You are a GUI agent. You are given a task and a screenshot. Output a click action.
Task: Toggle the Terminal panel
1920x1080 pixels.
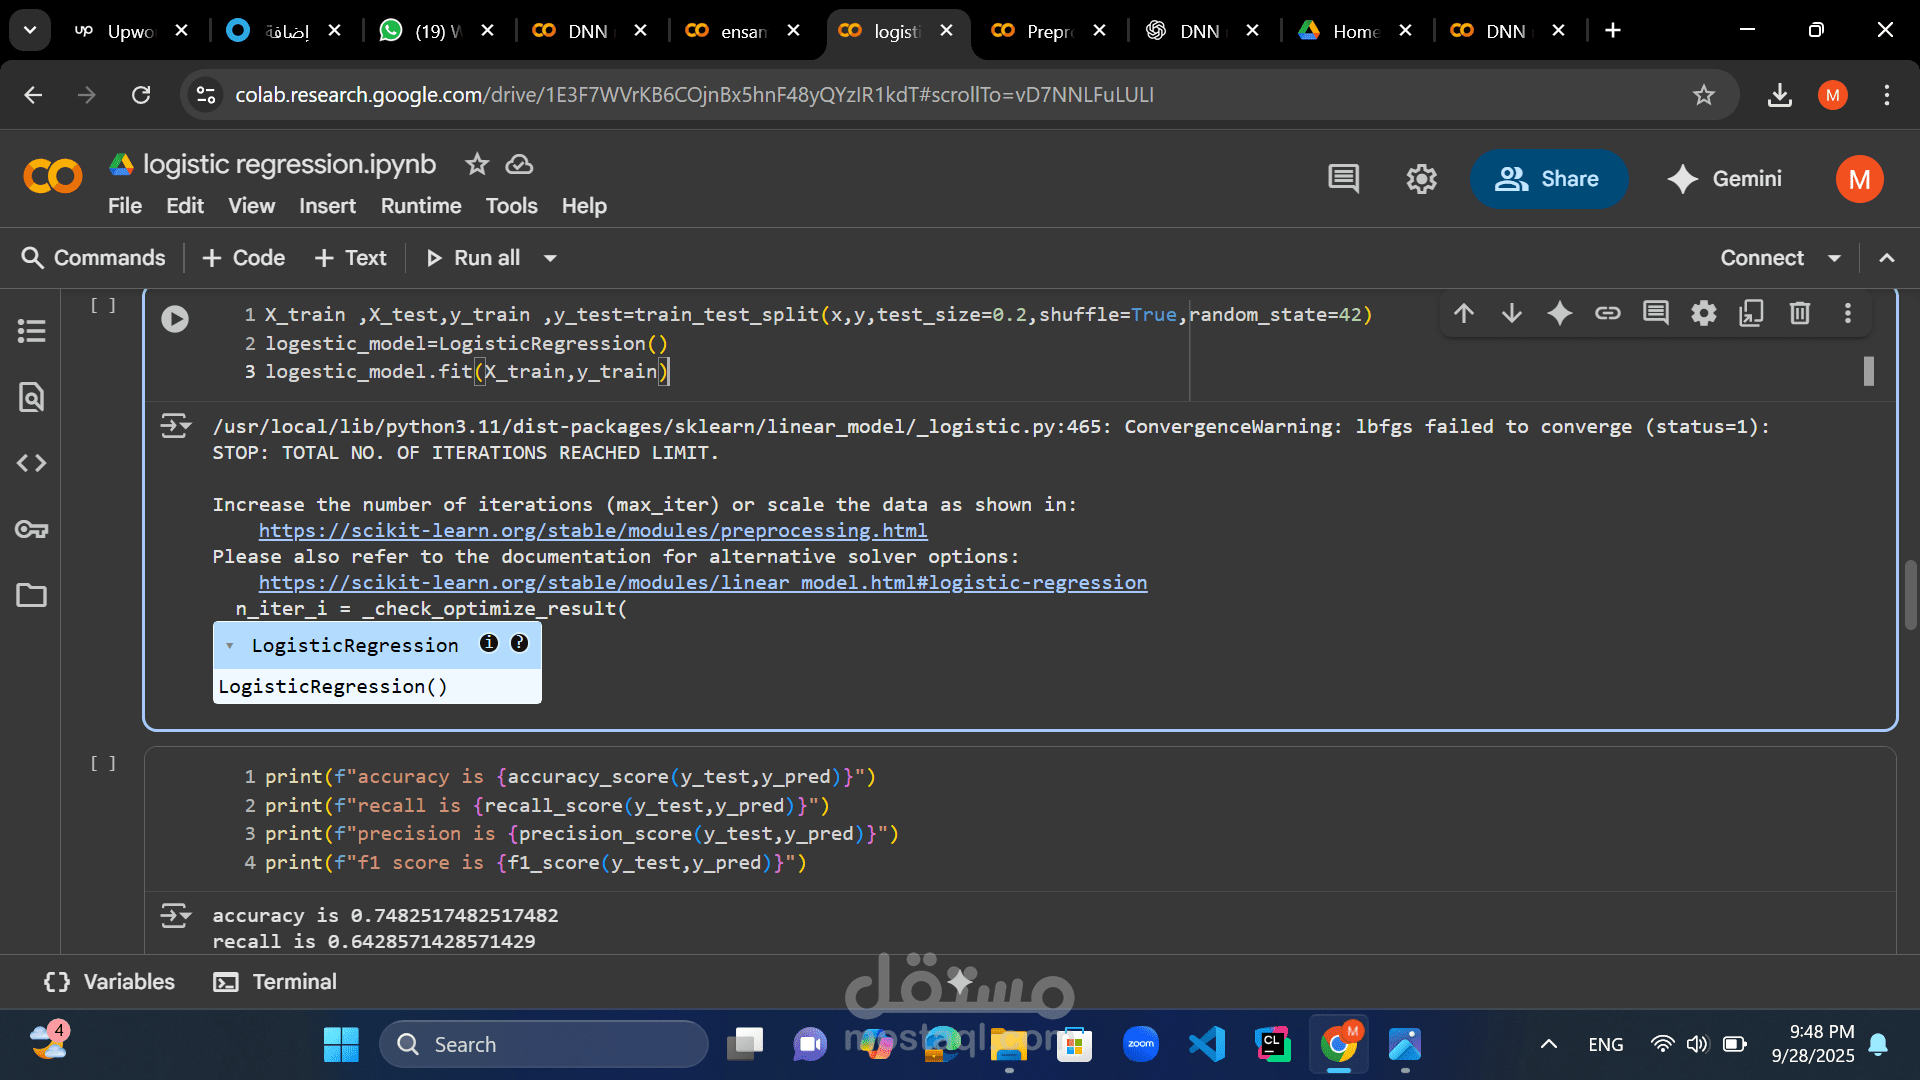(x=274, y=982)
